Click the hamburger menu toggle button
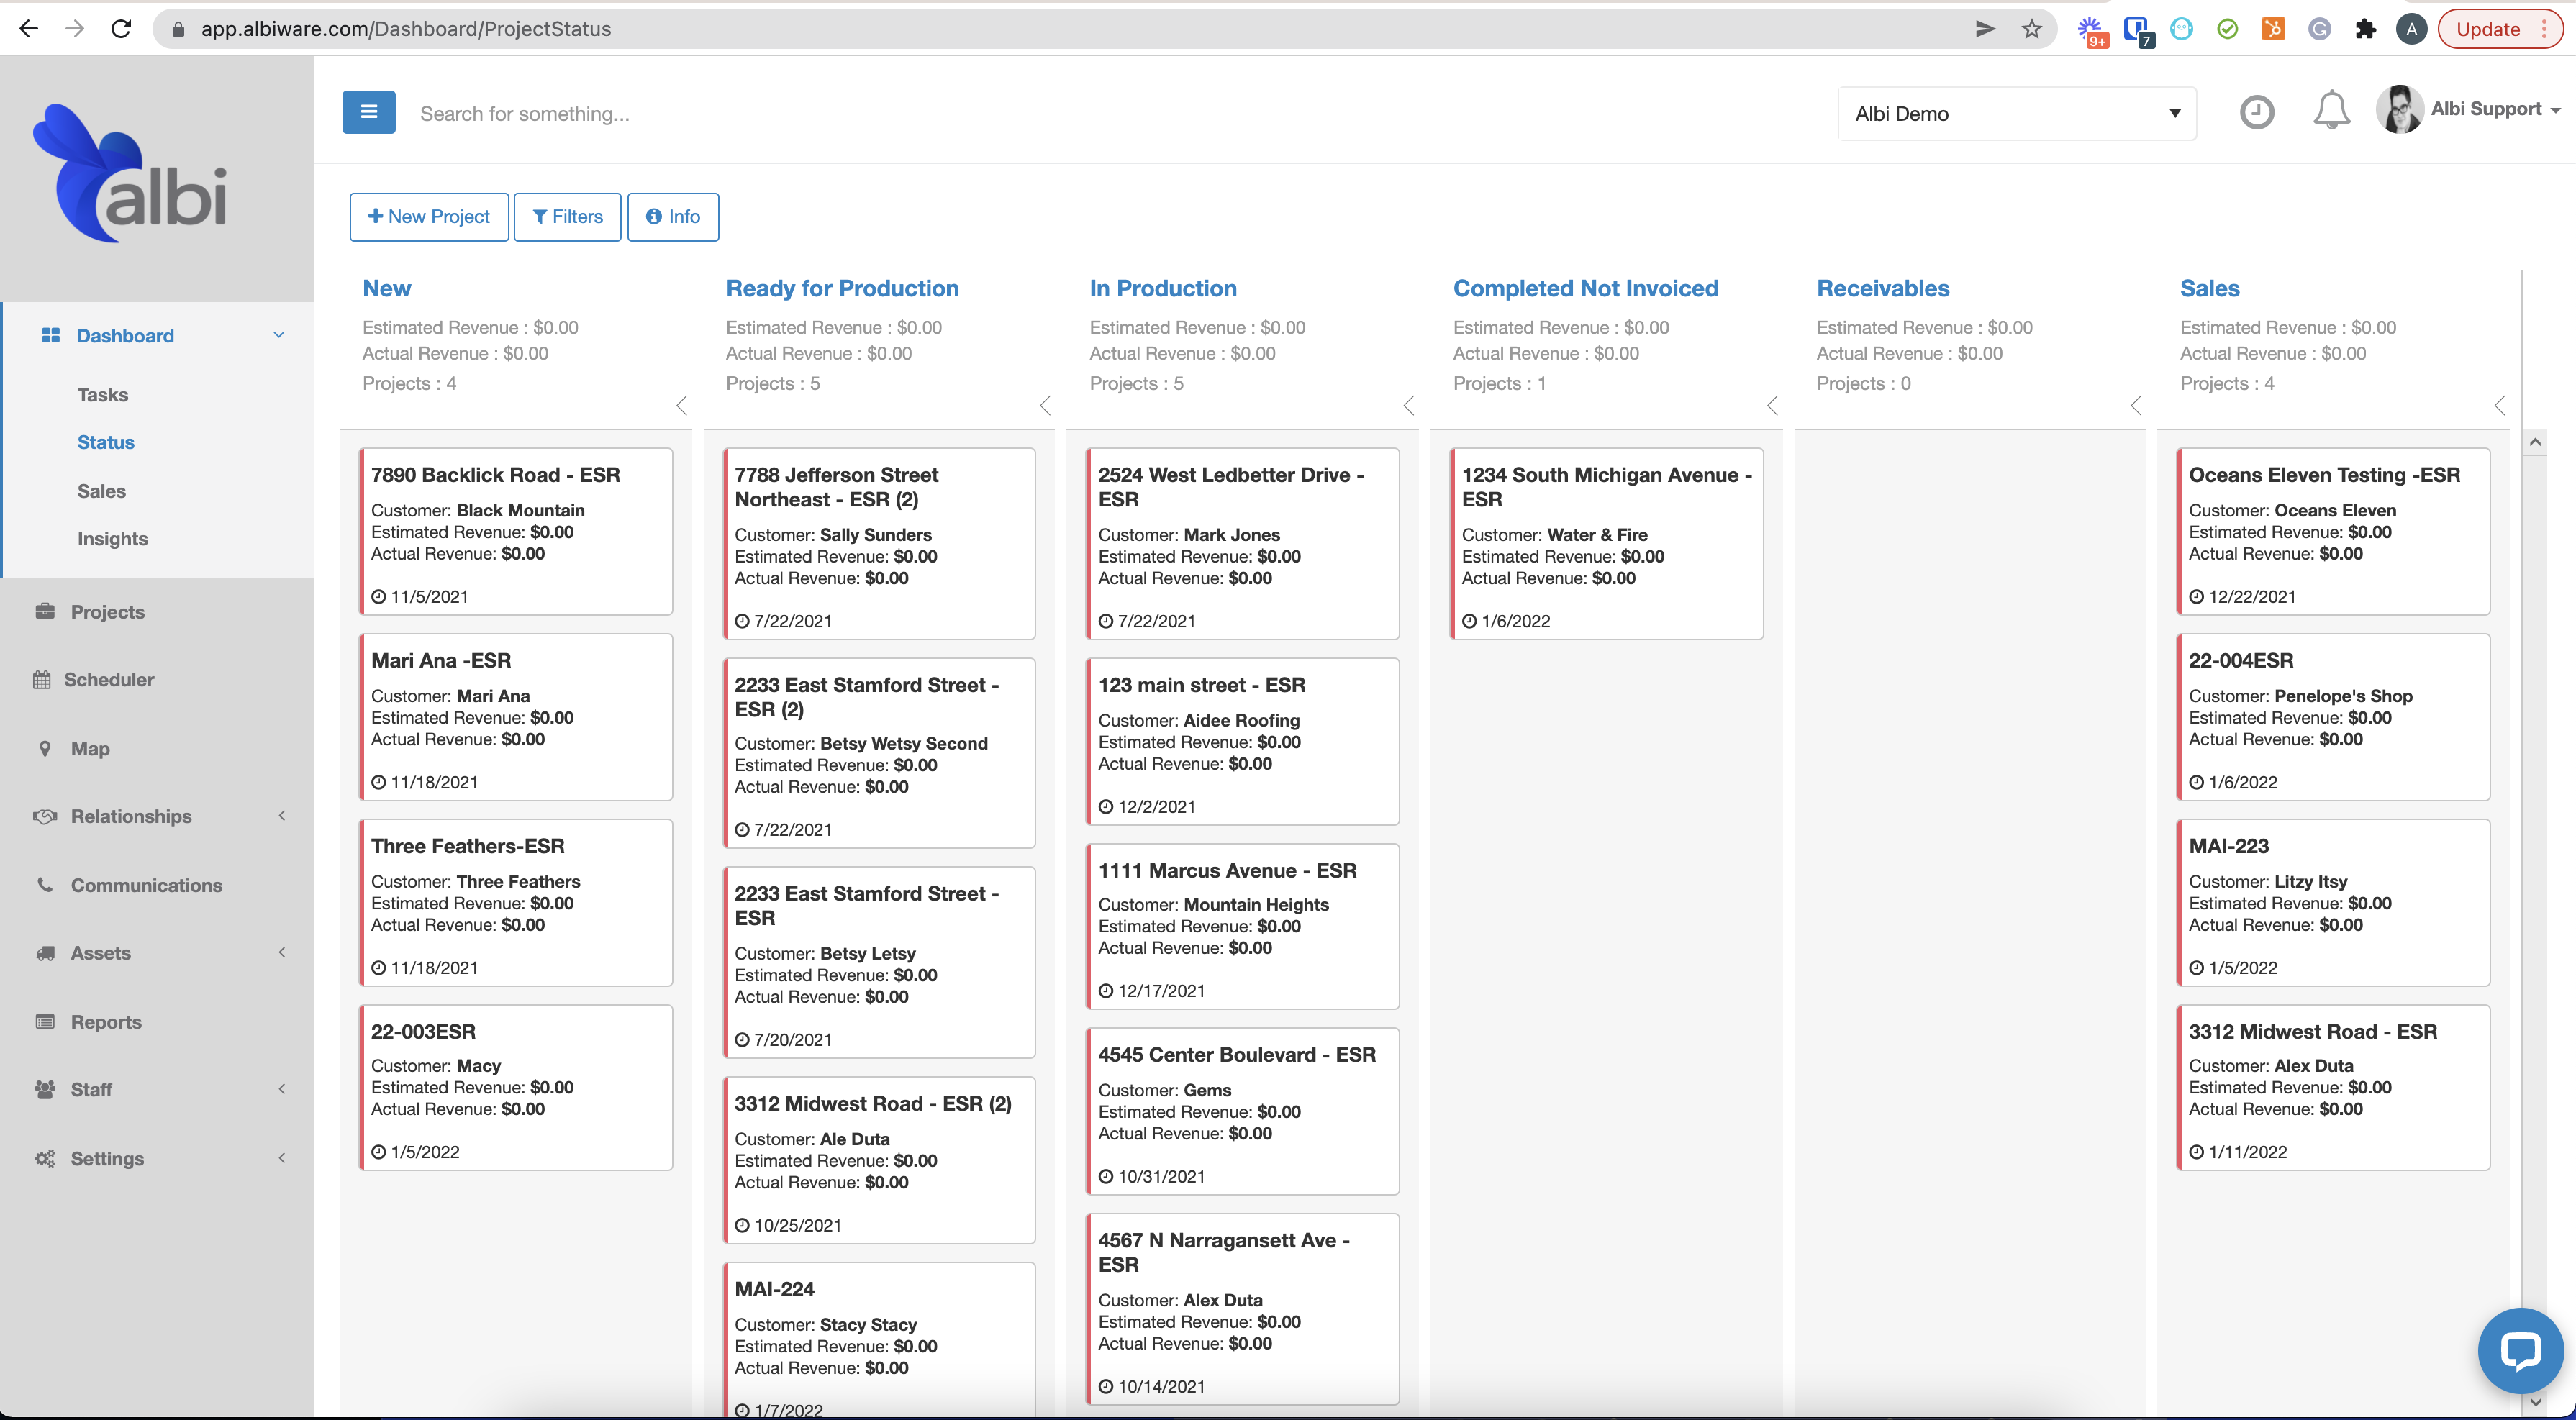Viewport: 2576px width, 1420px height. (x=368, y=112)
